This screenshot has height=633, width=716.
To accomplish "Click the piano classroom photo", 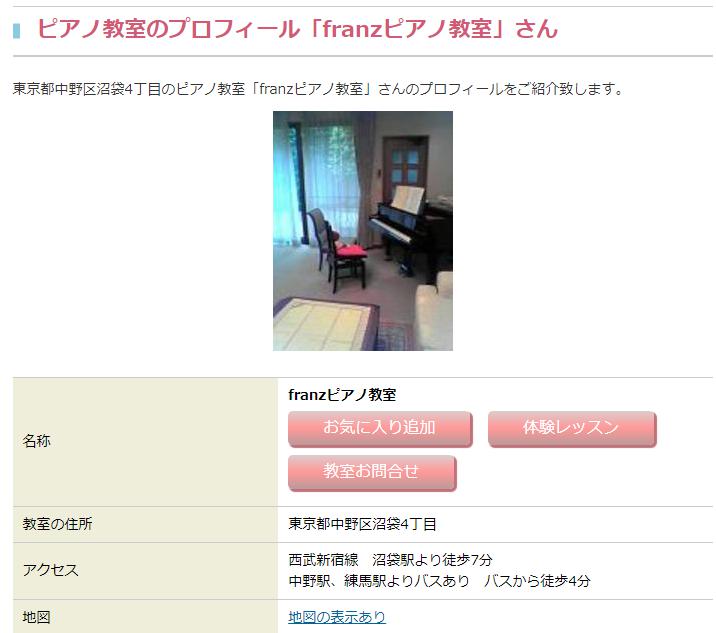I will [363, 231].
